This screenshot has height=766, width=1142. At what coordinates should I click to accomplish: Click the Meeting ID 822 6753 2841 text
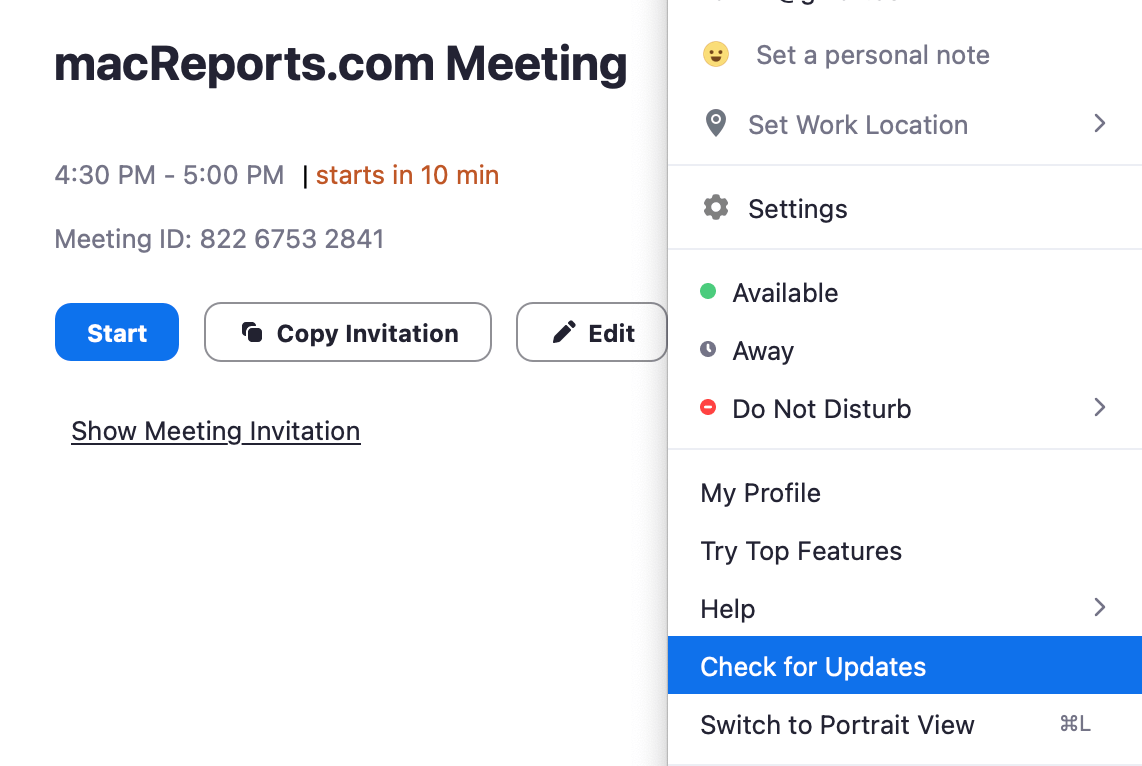pyautogui.click(x=219, y=239)
